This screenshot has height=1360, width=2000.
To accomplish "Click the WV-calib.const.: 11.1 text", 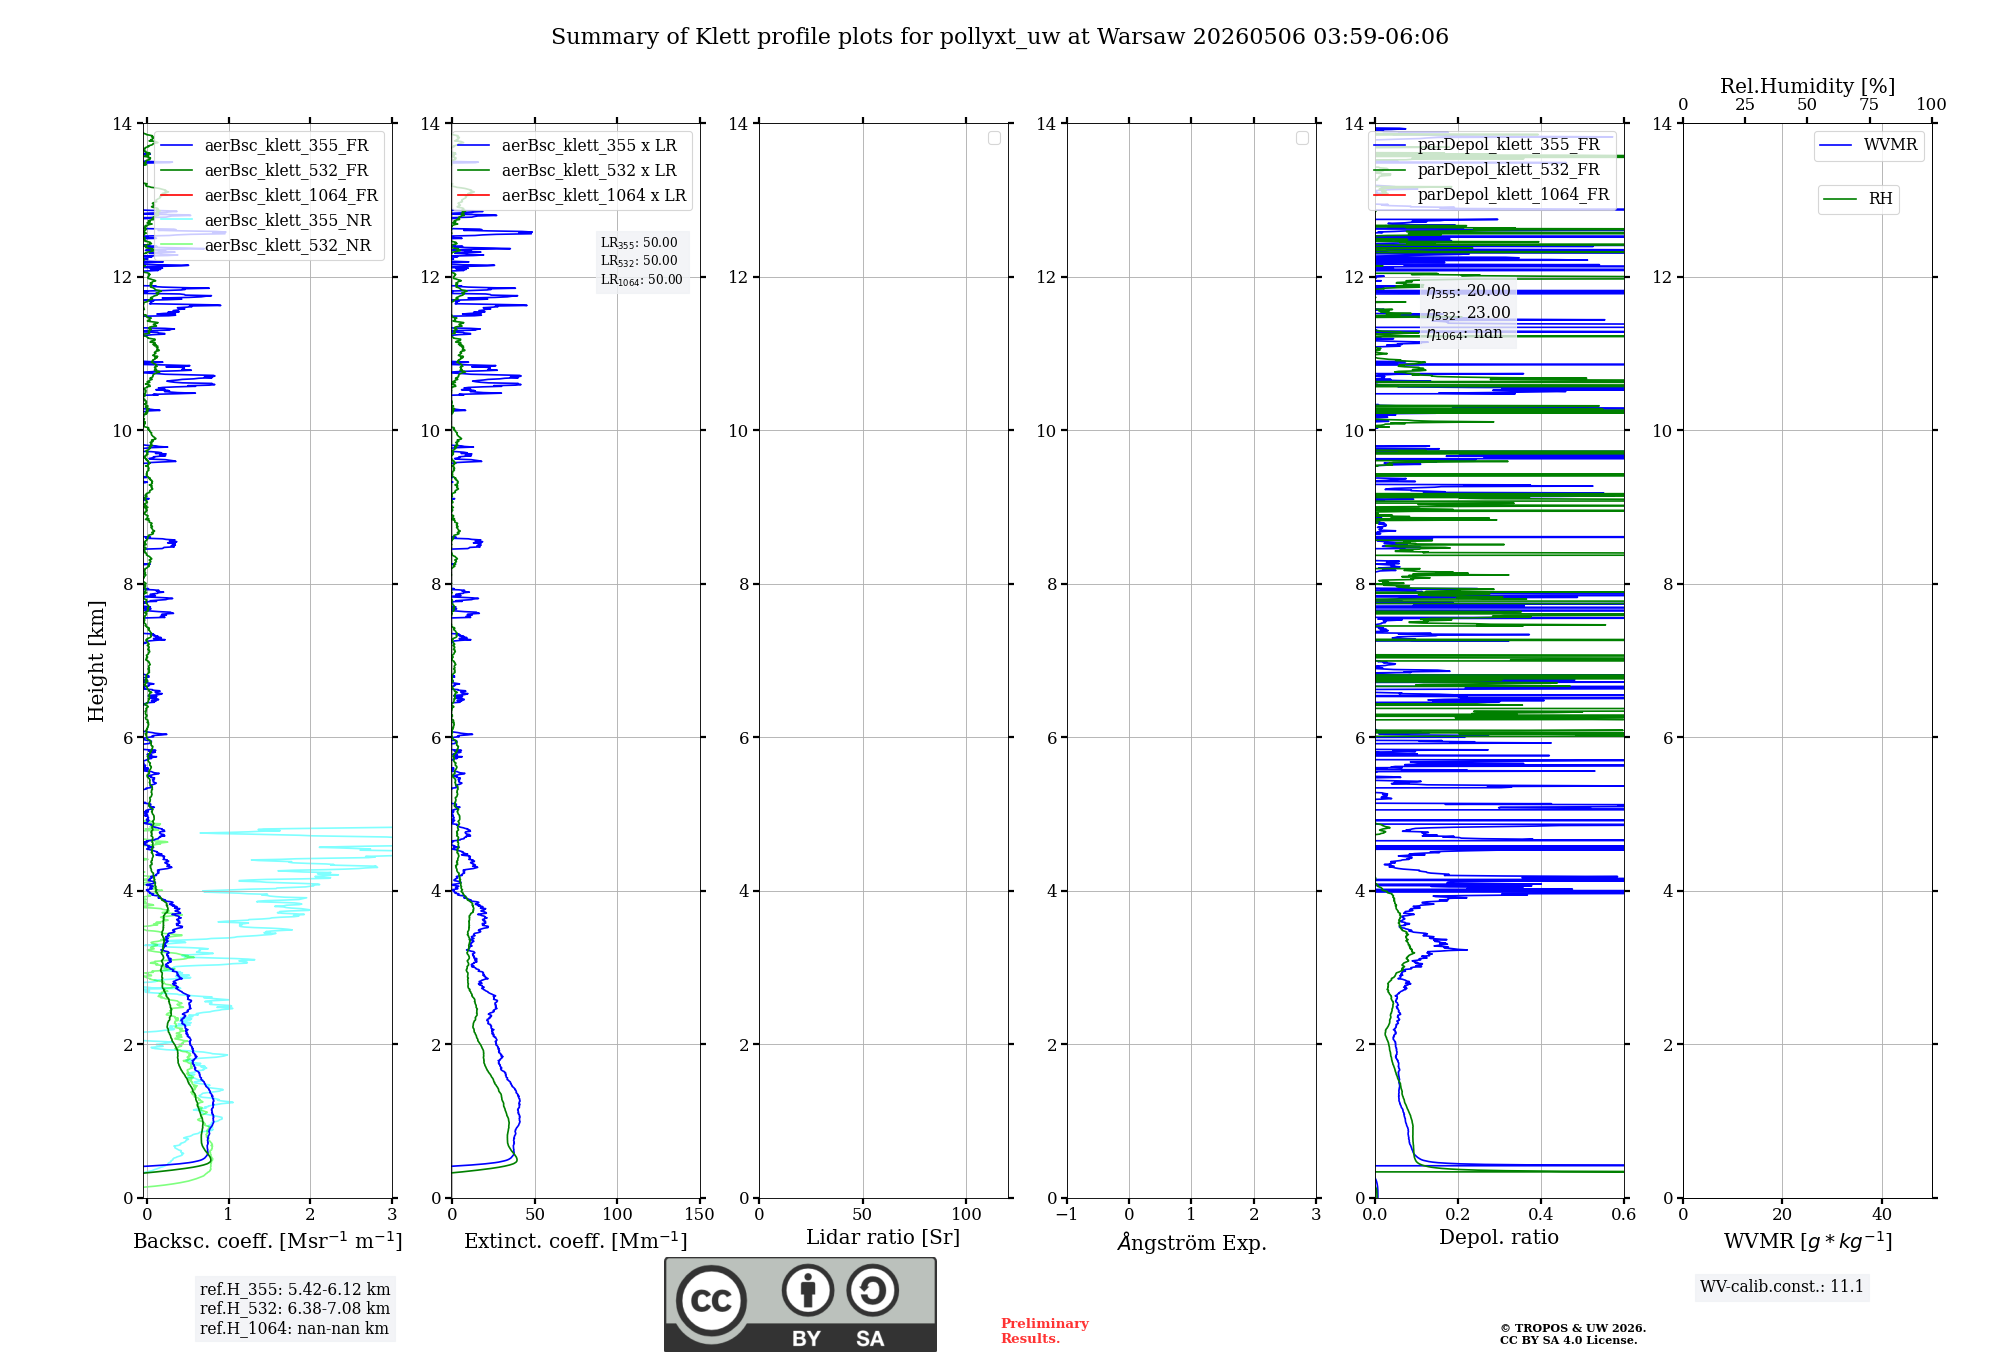I will (x=1782, y=1286).
